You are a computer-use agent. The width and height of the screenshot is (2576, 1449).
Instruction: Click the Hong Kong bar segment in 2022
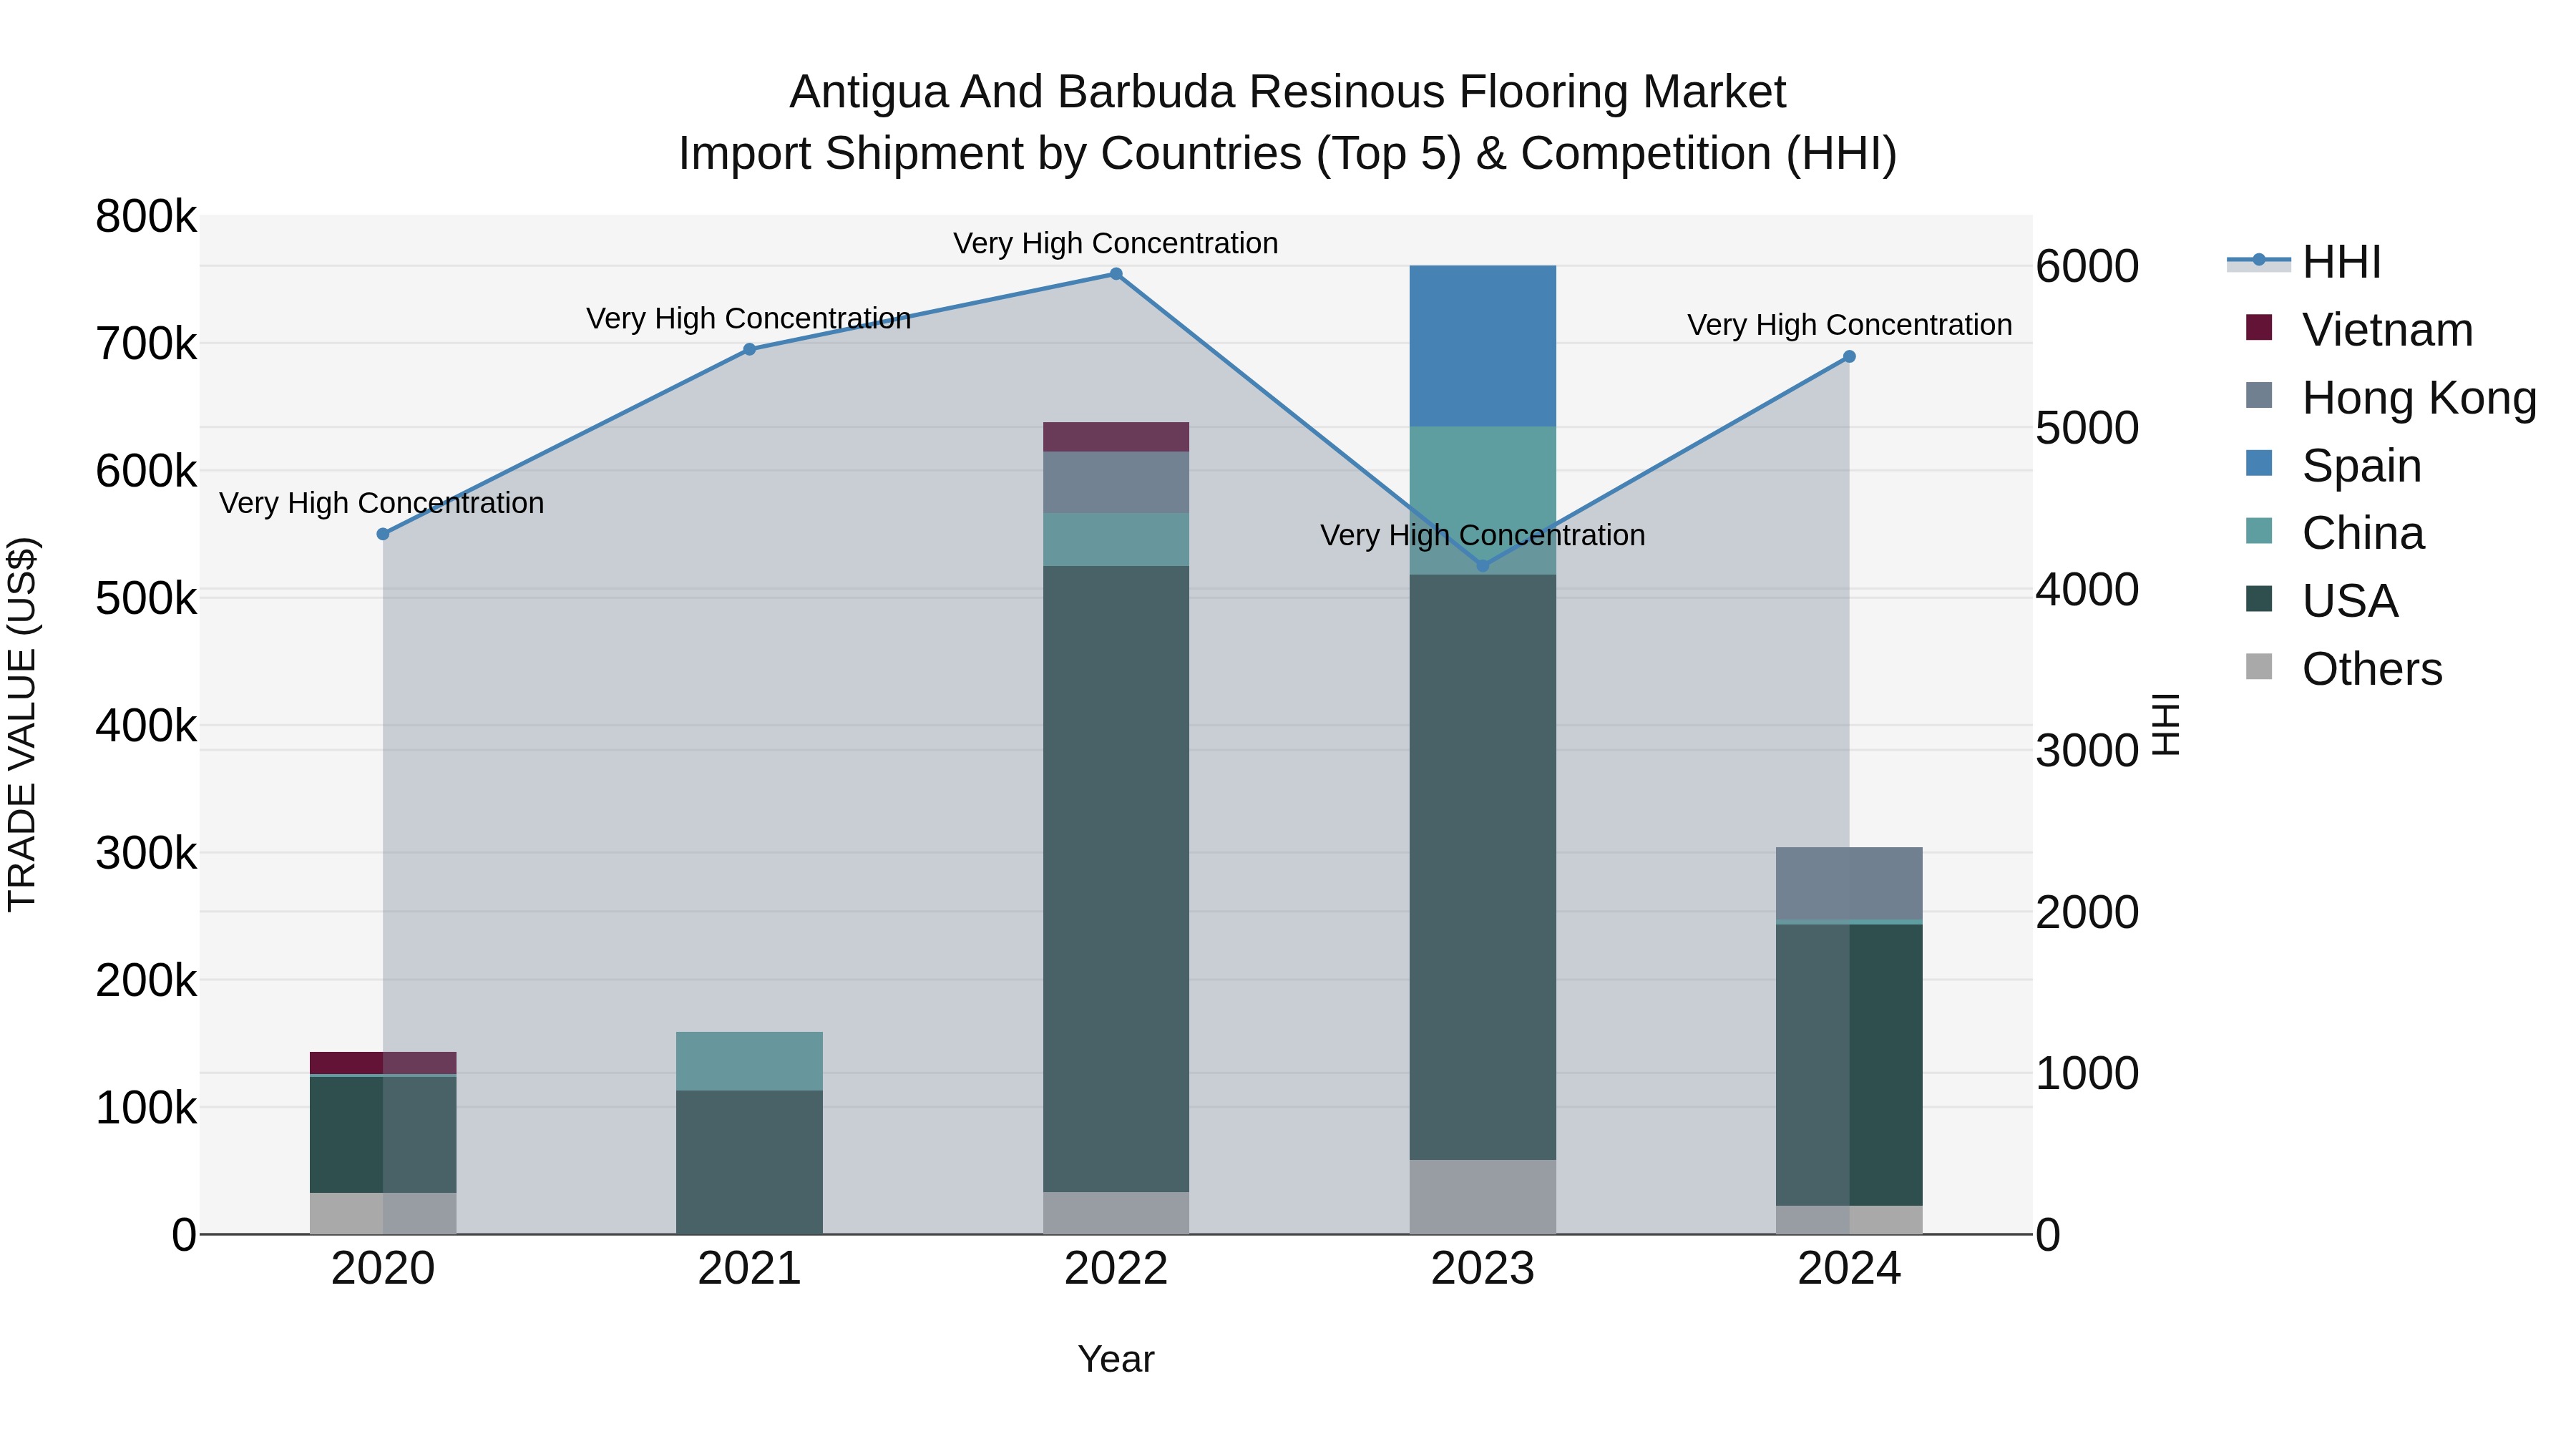[1116, 483]
